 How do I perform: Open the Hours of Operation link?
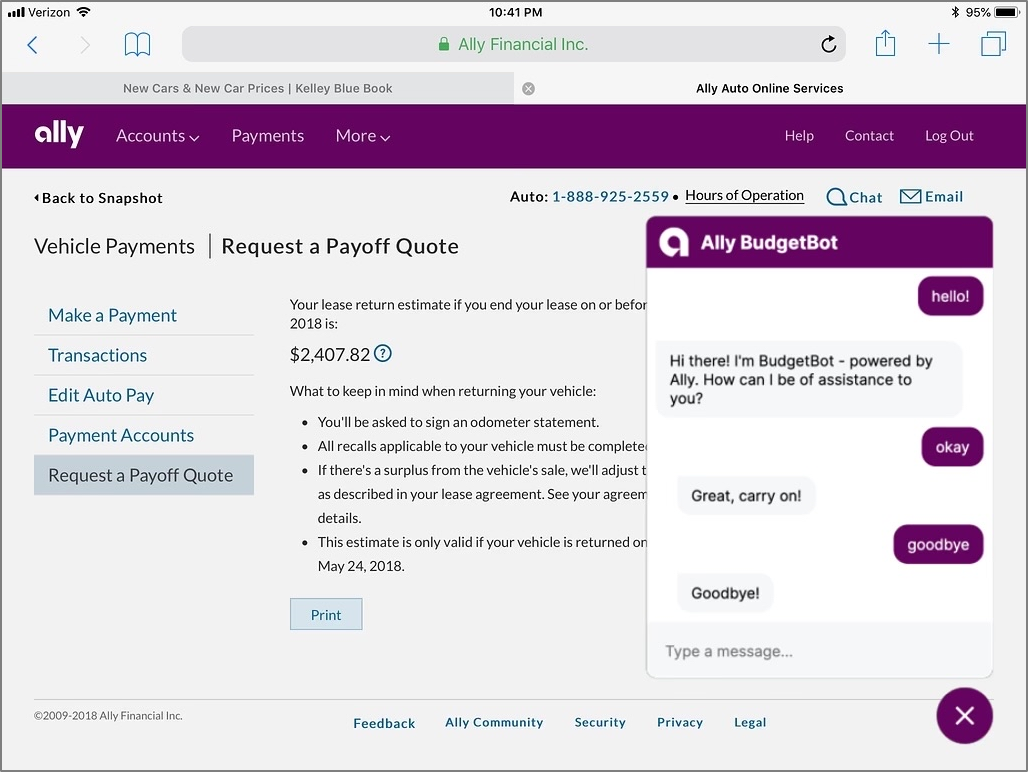pyautogui.click(x=744, y=195)
